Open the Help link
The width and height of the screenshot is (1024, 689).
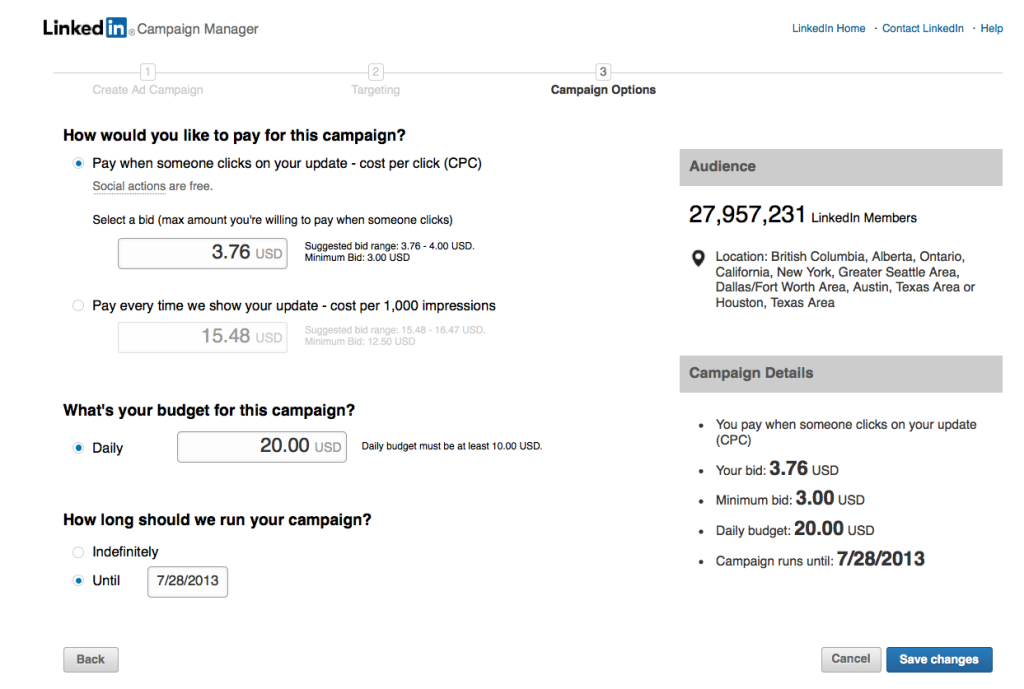[991, 28]
